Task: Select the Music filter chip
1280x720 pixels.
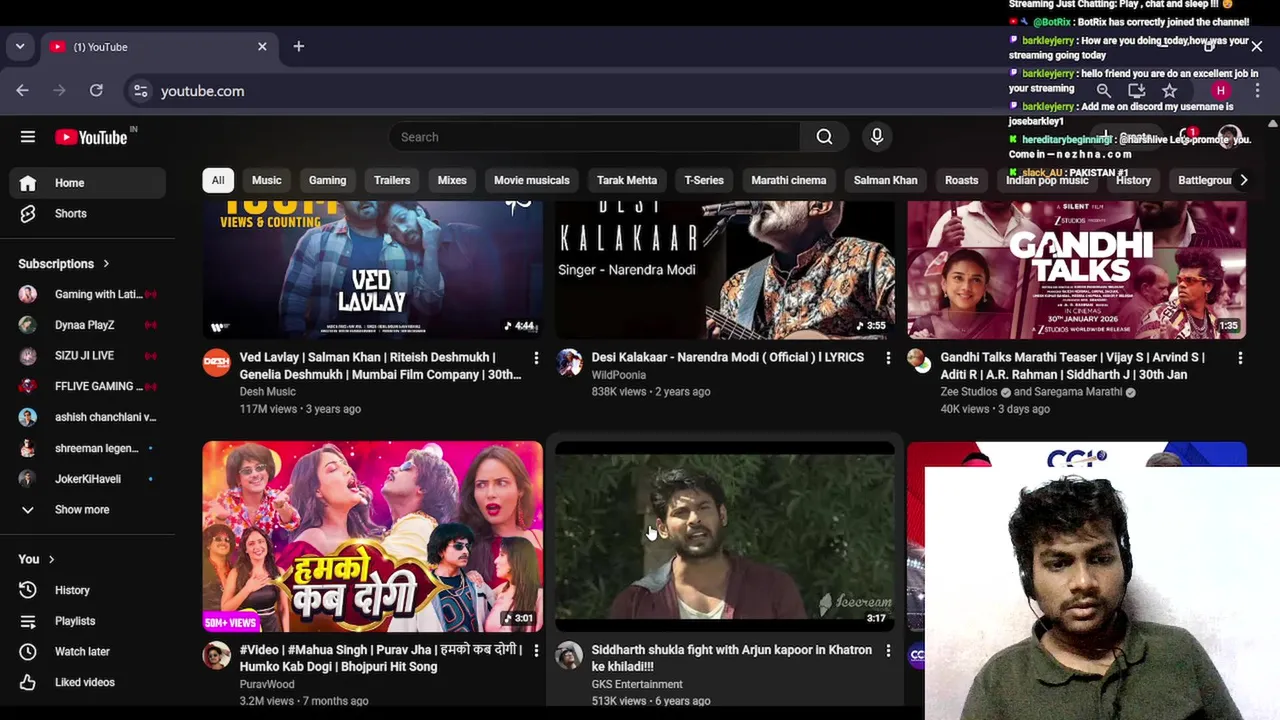Action: [x=266, y=180]
